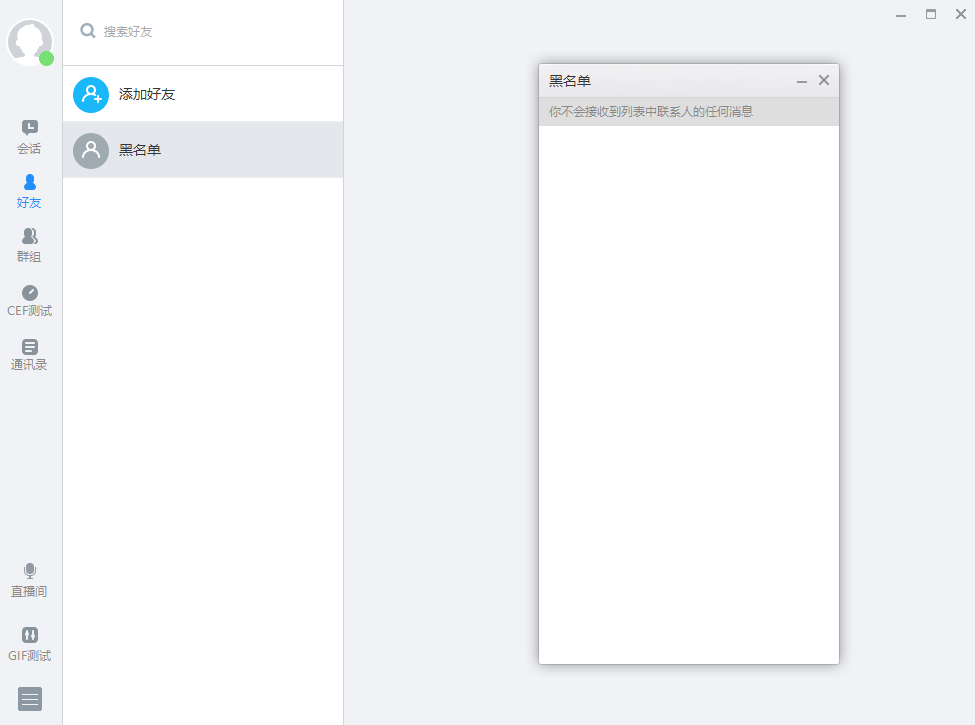Click the 添加好友 add friend icon

tap(91, 95)
